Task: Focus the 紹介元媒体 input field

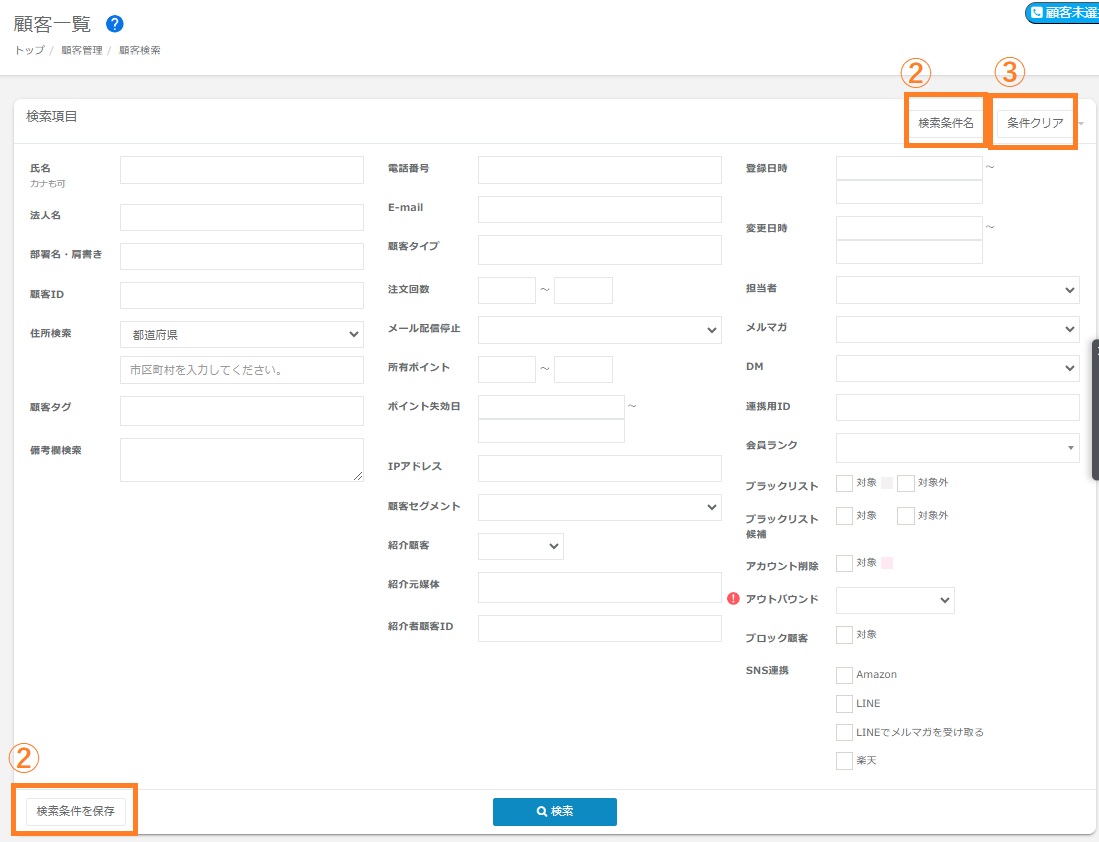Action: [x=599, y=588]
